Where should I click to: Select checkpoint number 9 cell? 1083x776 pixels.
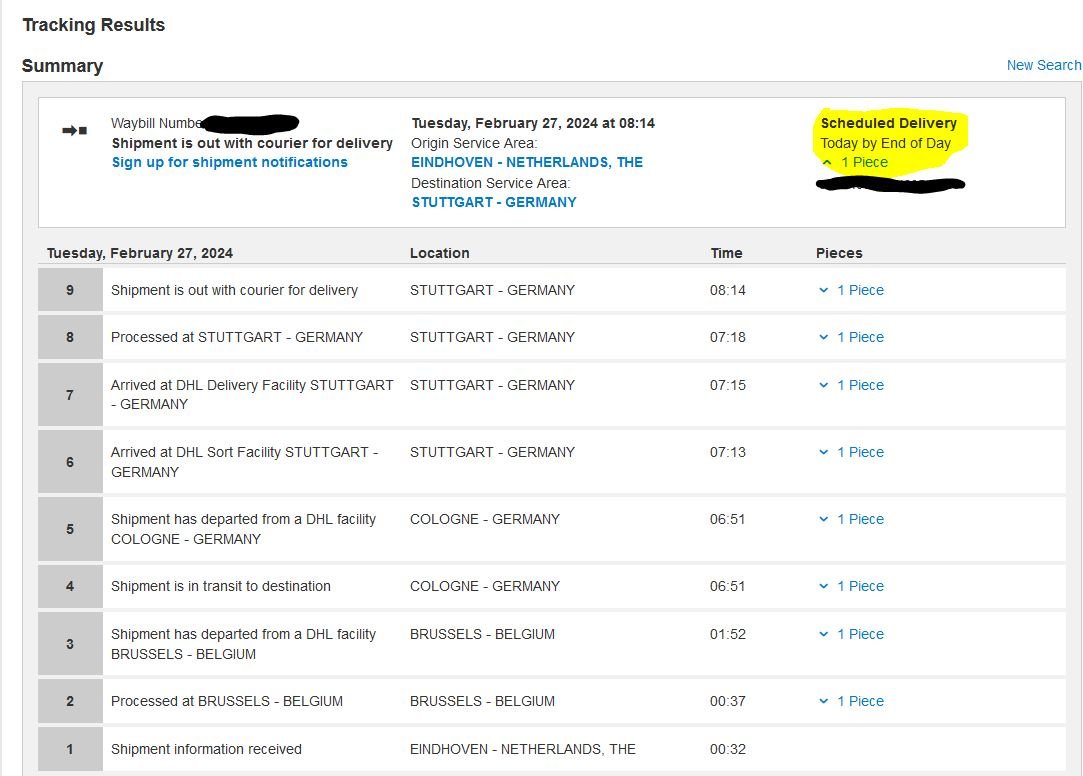click(x=70, y=290)
